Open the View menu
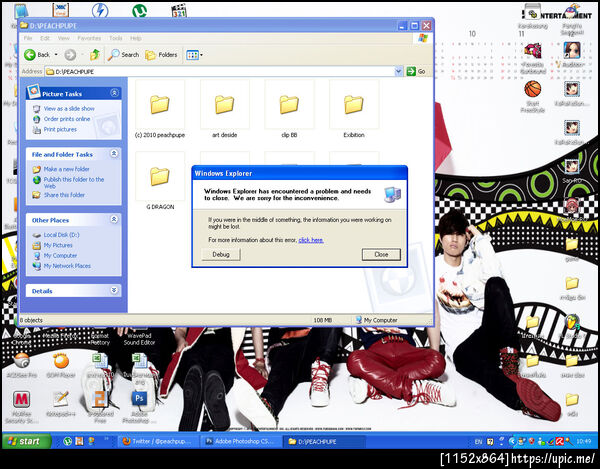Screen dimensions: 600x469 click(x=64, y=38)
